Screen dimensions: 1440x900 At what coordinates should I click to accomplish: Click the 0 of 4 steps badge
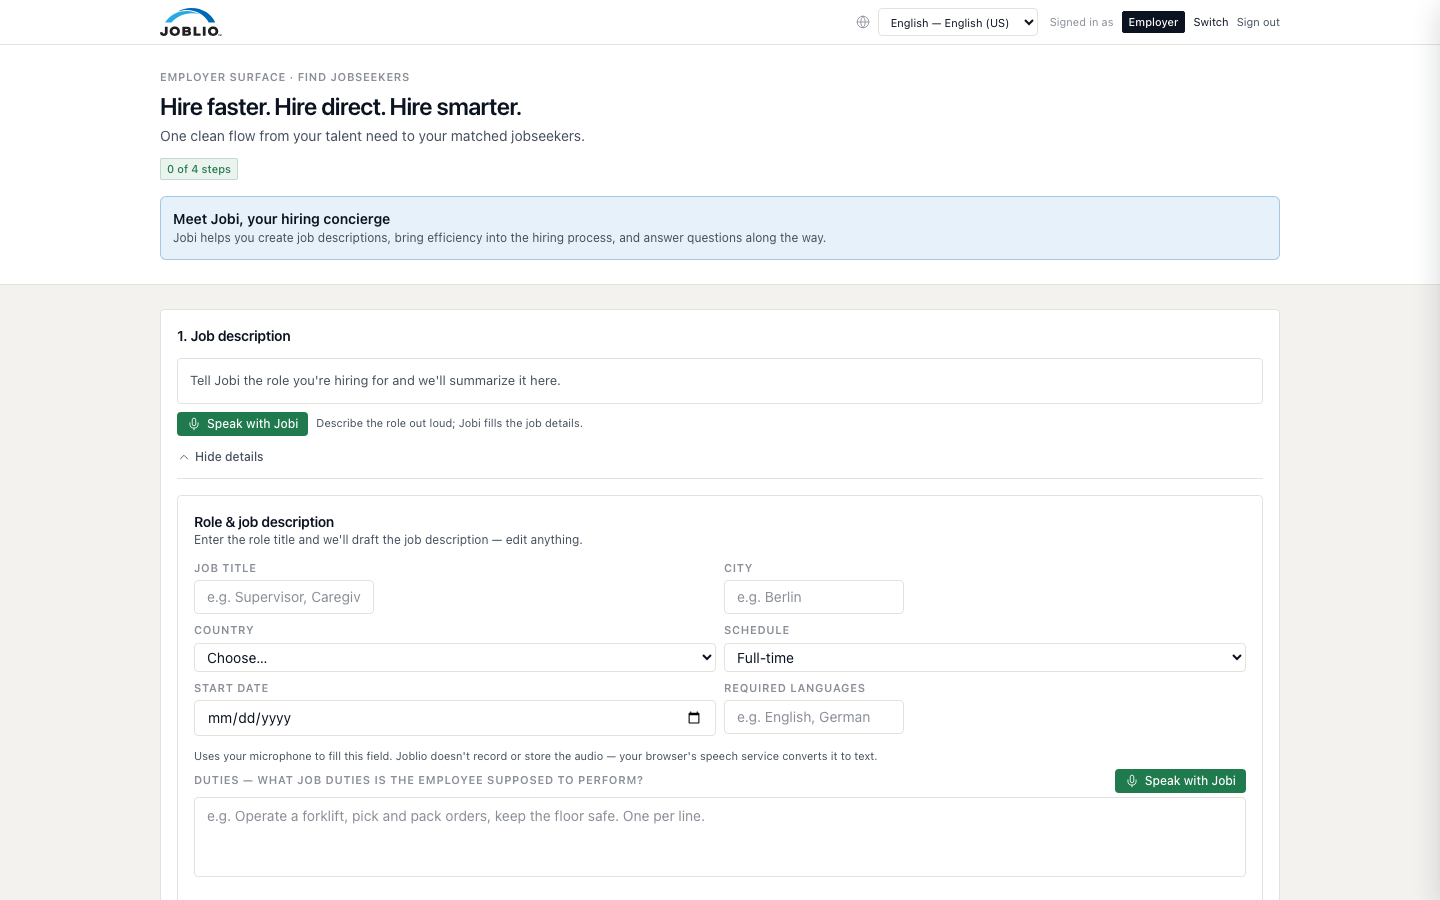coord(199,169)
